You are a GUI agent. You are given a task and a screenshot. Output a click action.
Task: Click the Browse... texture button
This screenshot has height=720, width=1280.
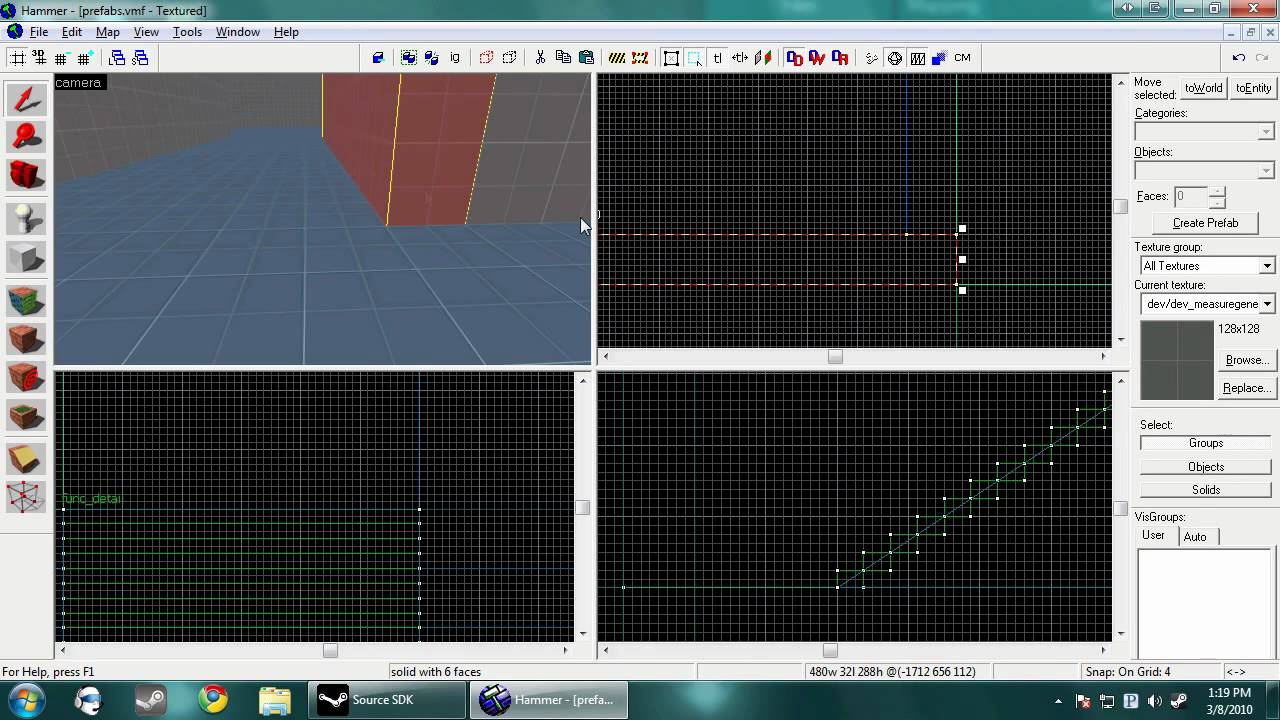click(1246, 360)
